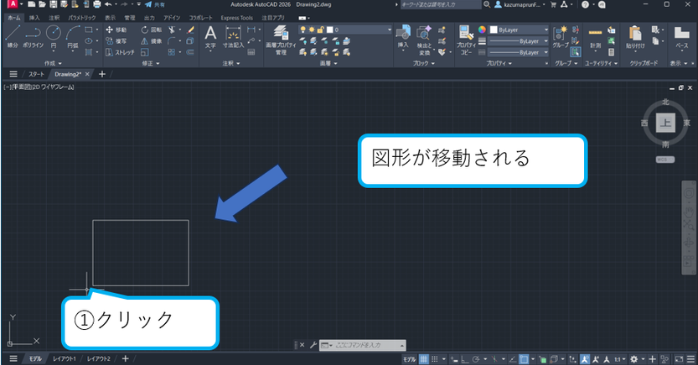Open the Express Tools ribbon tab
Screen dimensions: 698x365
tap(236, 18)
